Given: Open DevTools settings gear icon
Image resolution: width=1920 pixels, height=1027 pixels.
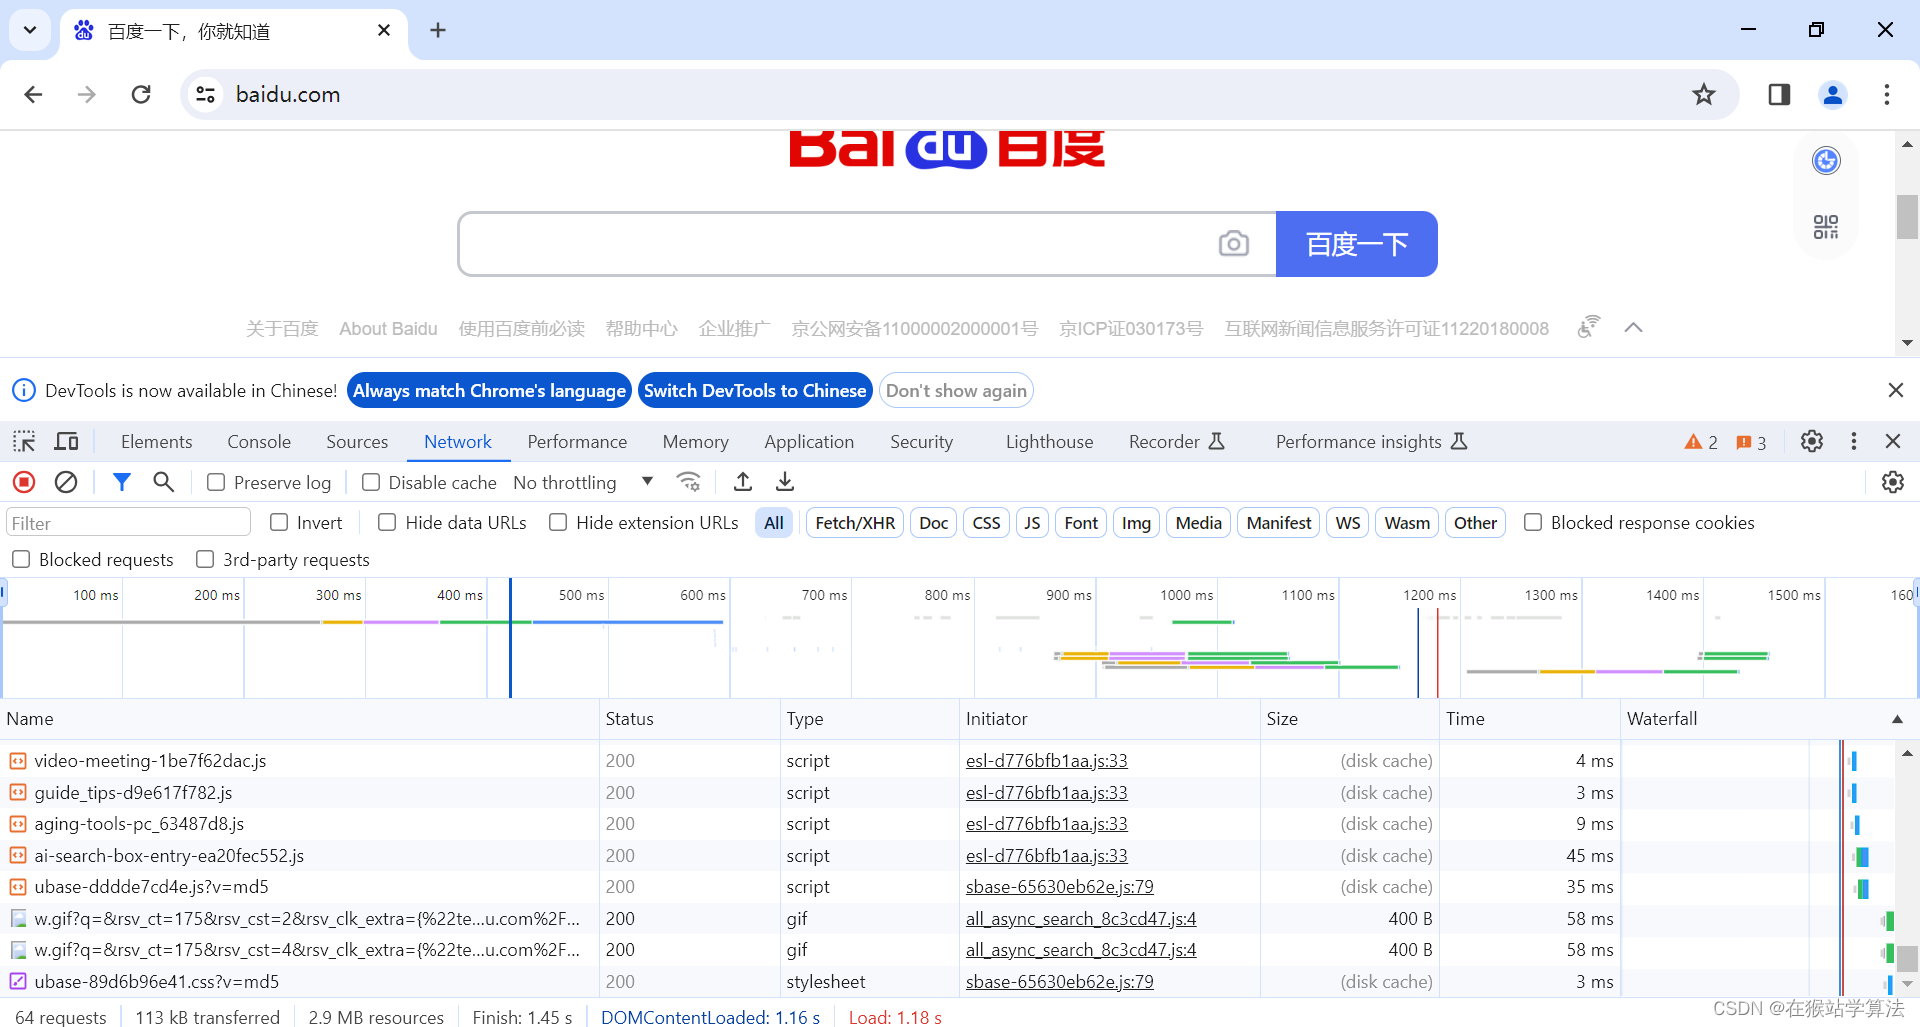Looking at the screenshot, I should coord(1812,442).
